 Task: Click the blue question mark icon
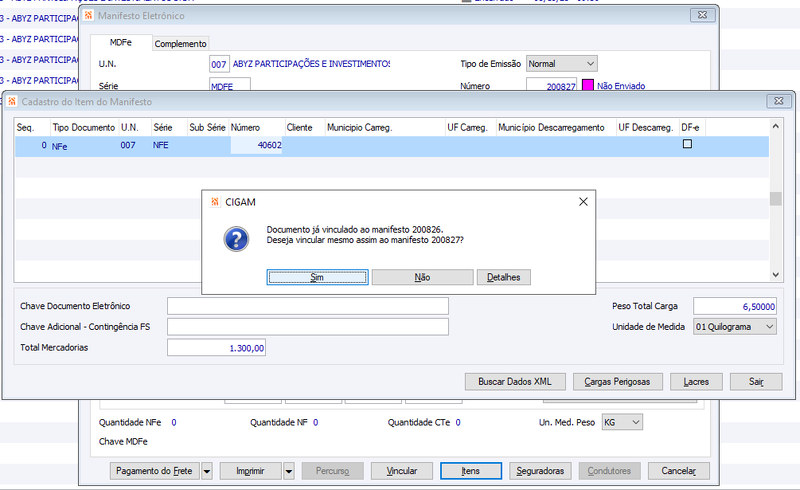click(236, 239)
